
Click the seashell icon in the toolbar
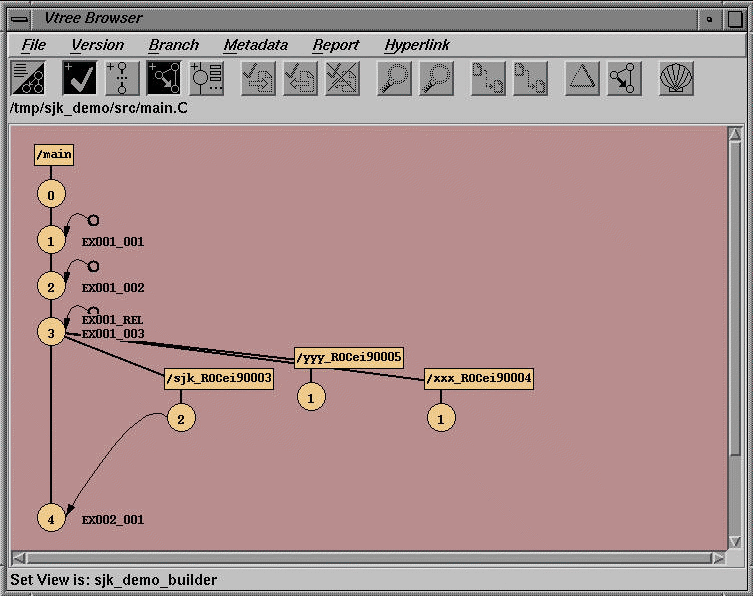676,78
